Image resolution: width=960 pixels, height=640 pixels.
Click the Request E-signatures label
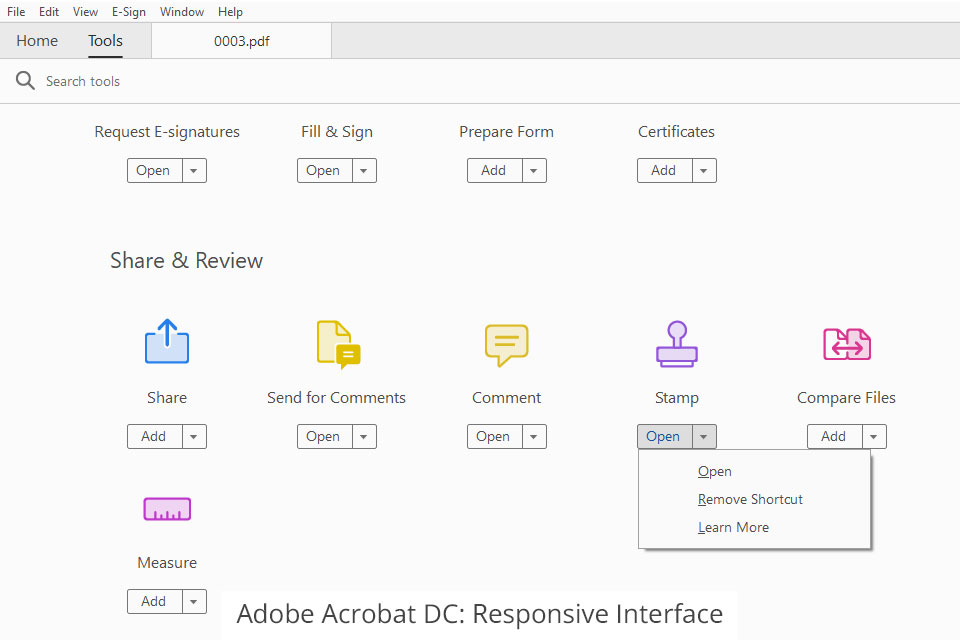(167, 132)
